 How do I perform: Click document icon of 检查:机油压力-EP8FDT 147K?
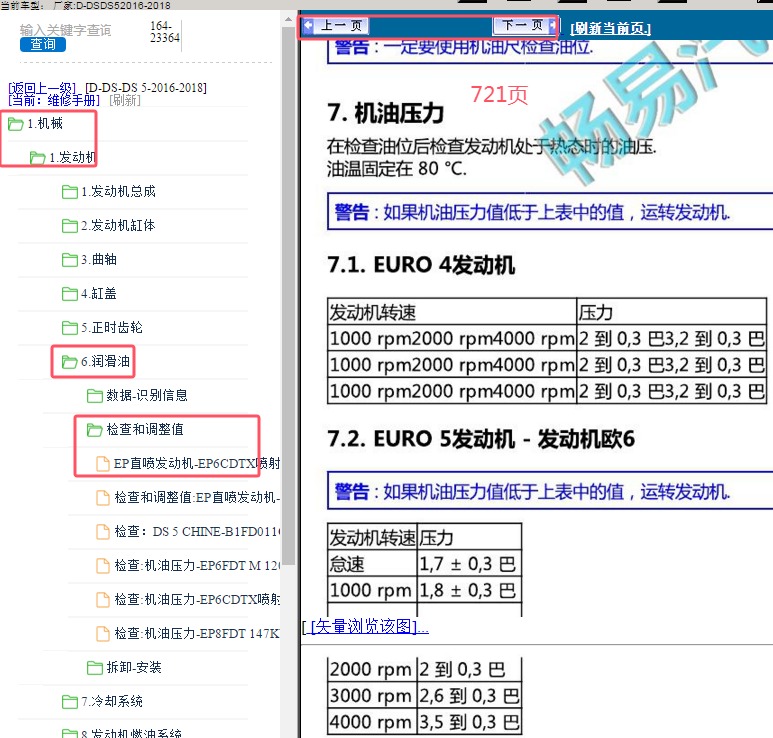click(103, 634)
